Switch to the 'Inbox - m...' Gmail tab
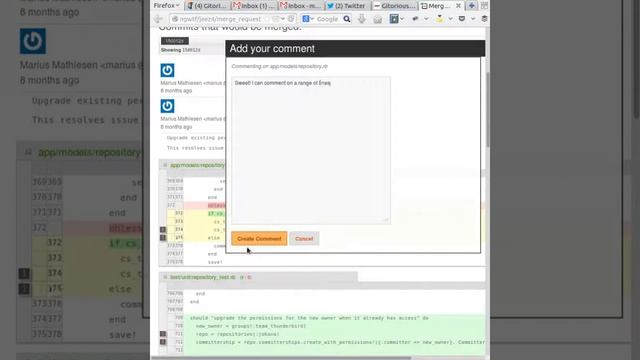This screenshot has width=640, height=360. pos(301,6)
